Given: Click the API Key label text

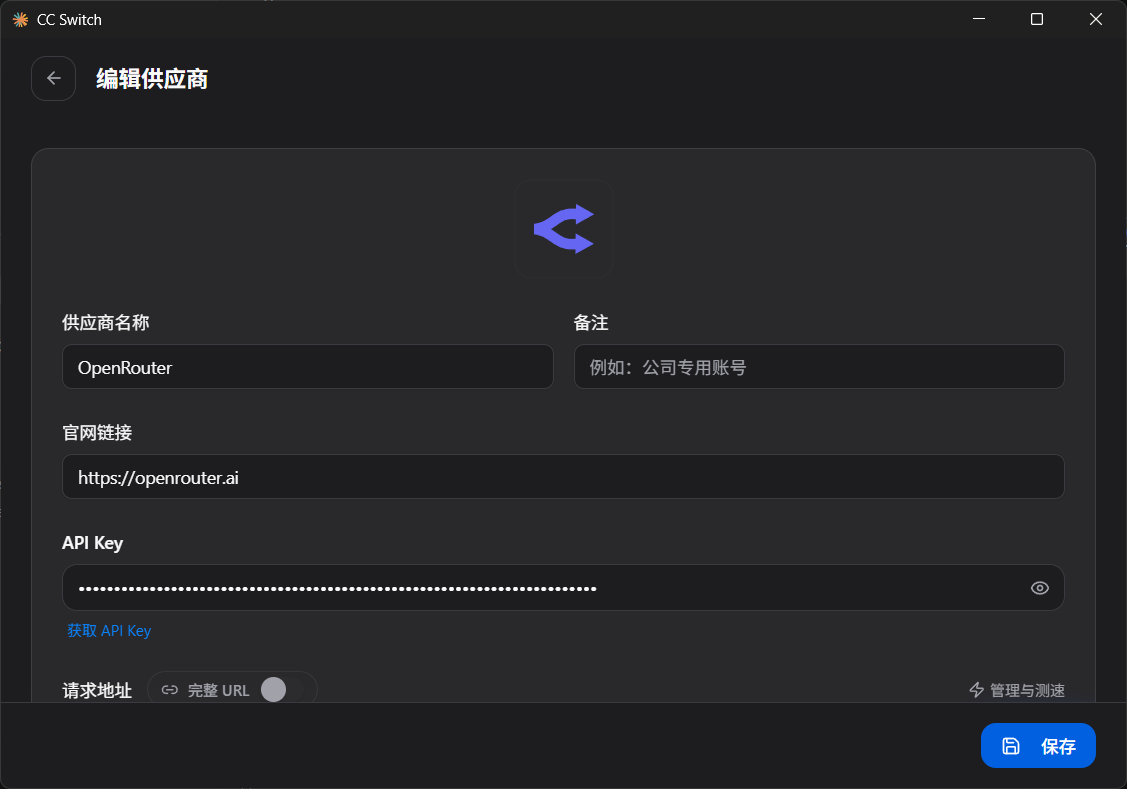Looking at the screenshot, I should [x=93, y=543].
